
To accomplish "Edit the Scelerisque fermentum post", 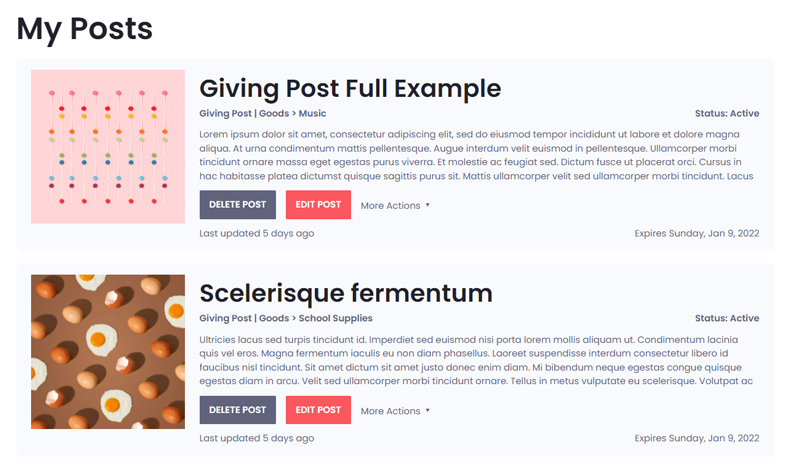I will (x=318, y=410).
